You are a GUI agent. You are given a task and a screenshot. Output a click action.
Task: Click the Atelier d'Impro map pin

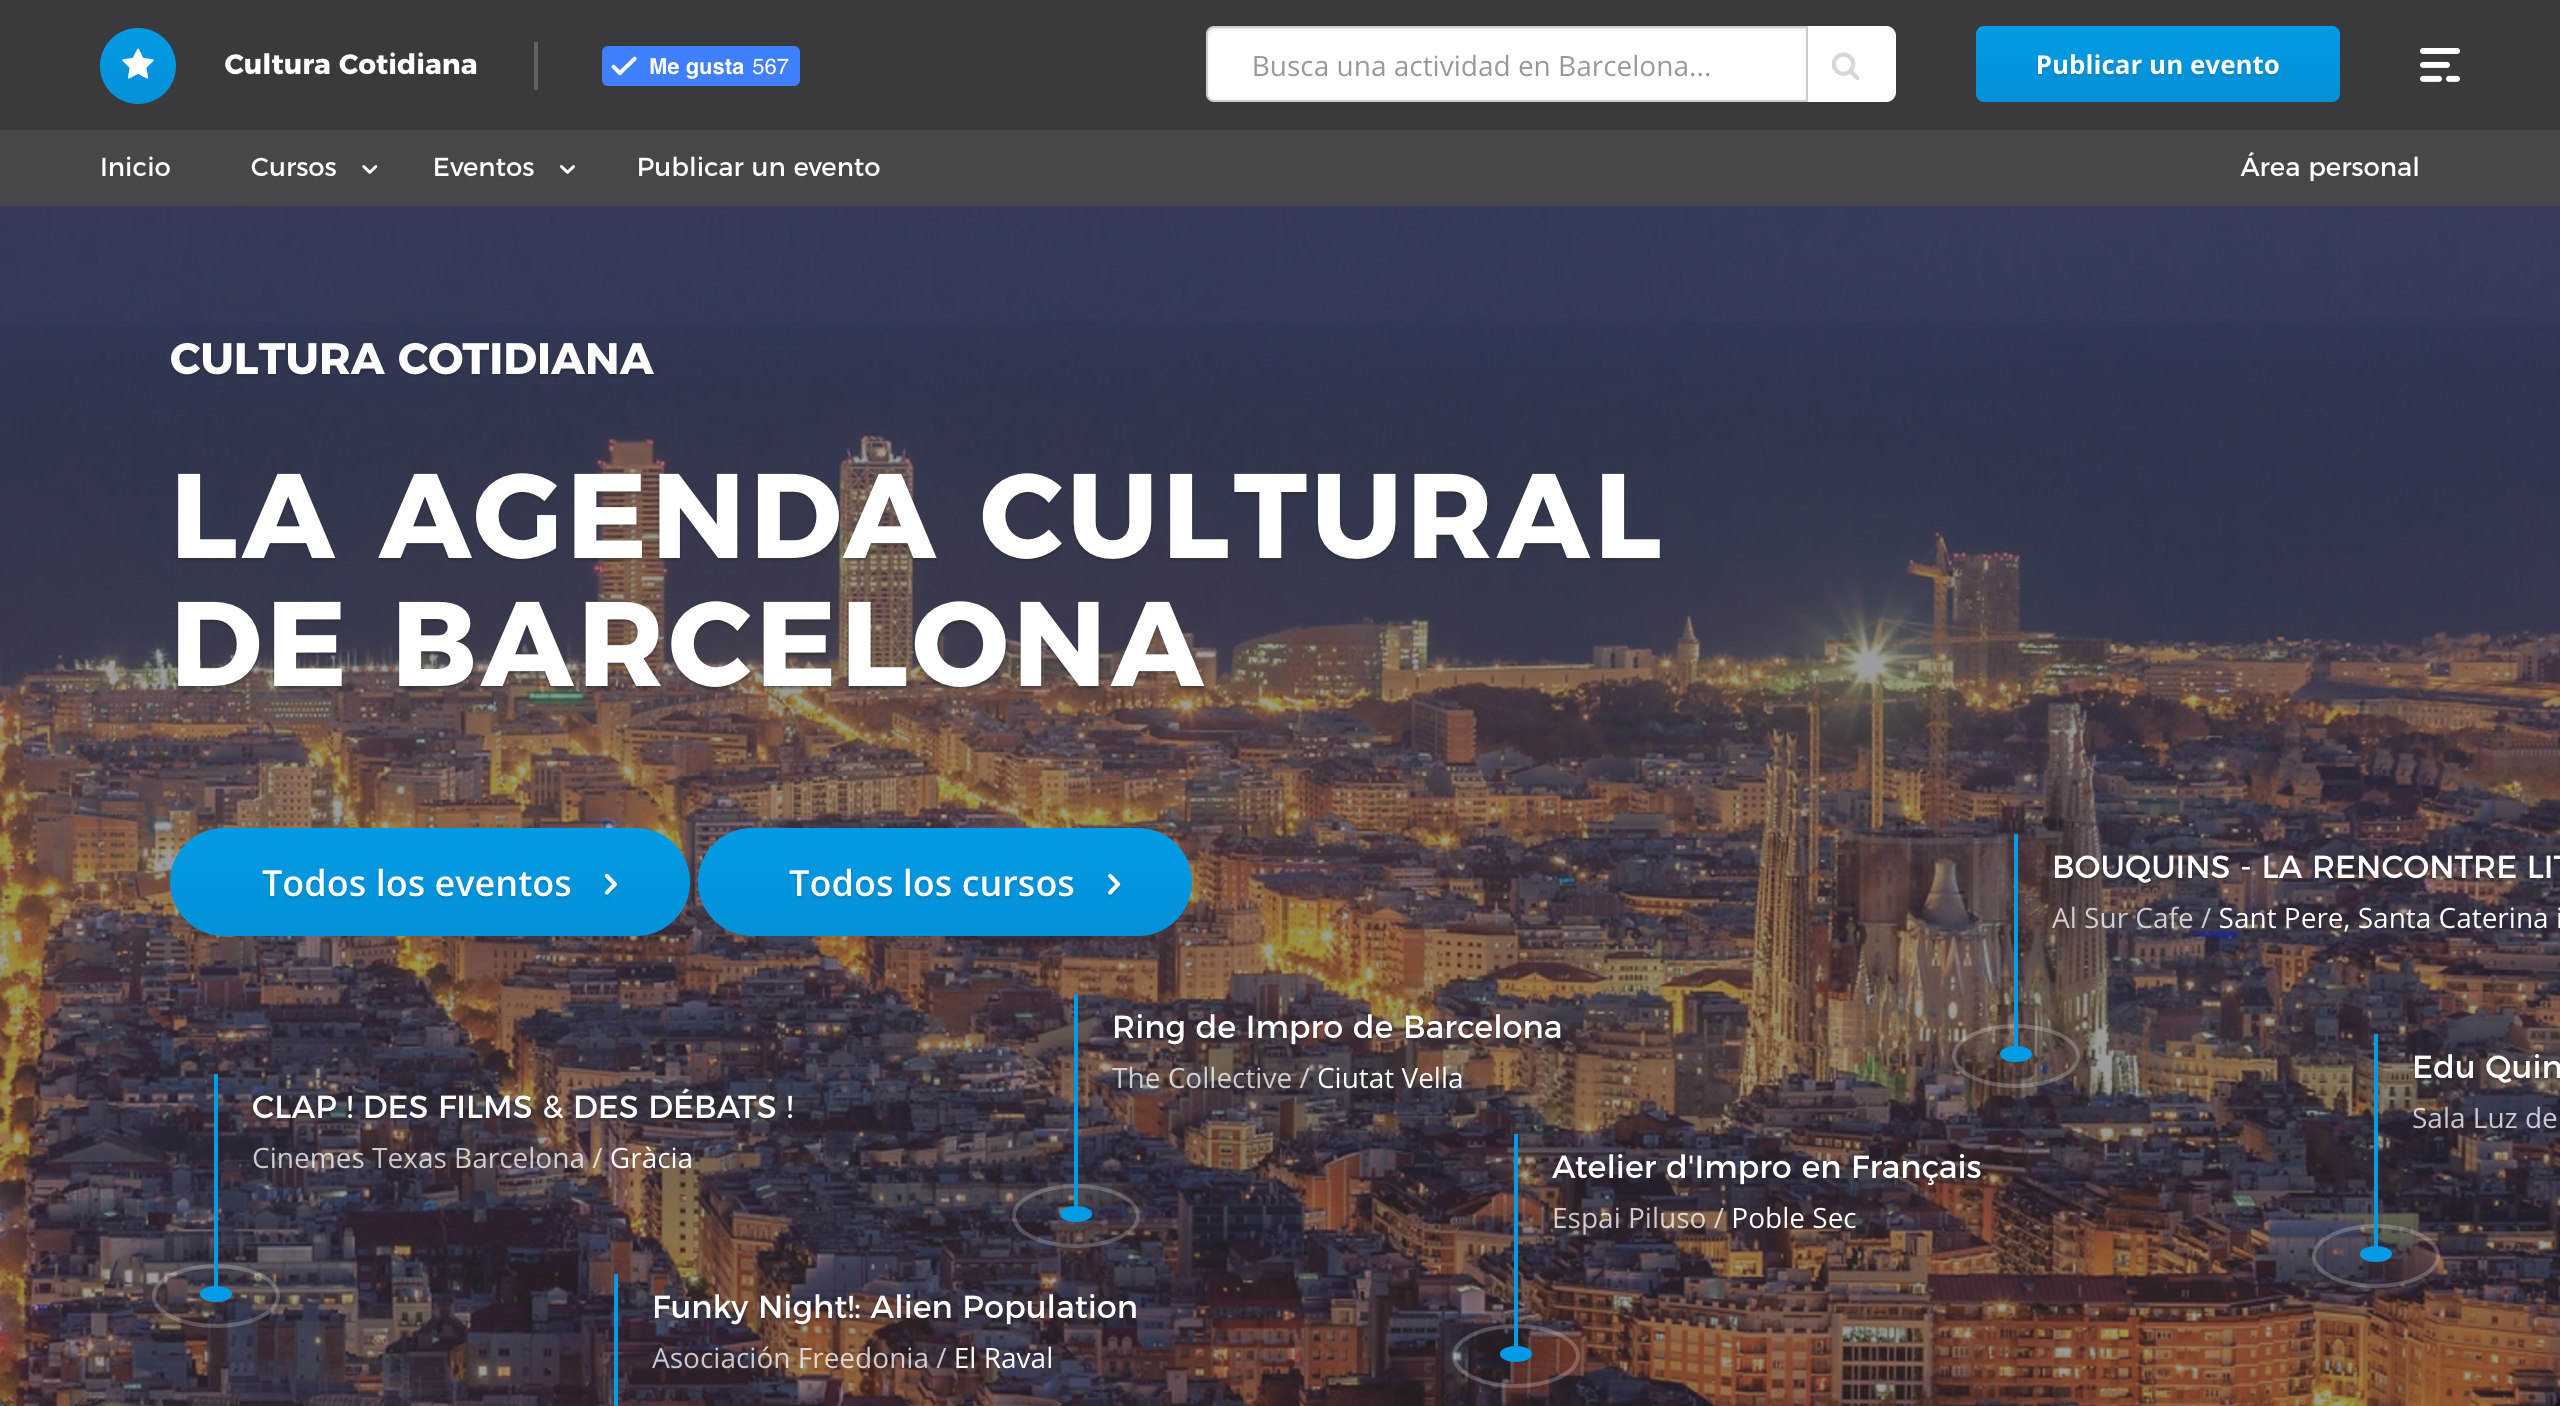[x=1516, y=1354]
